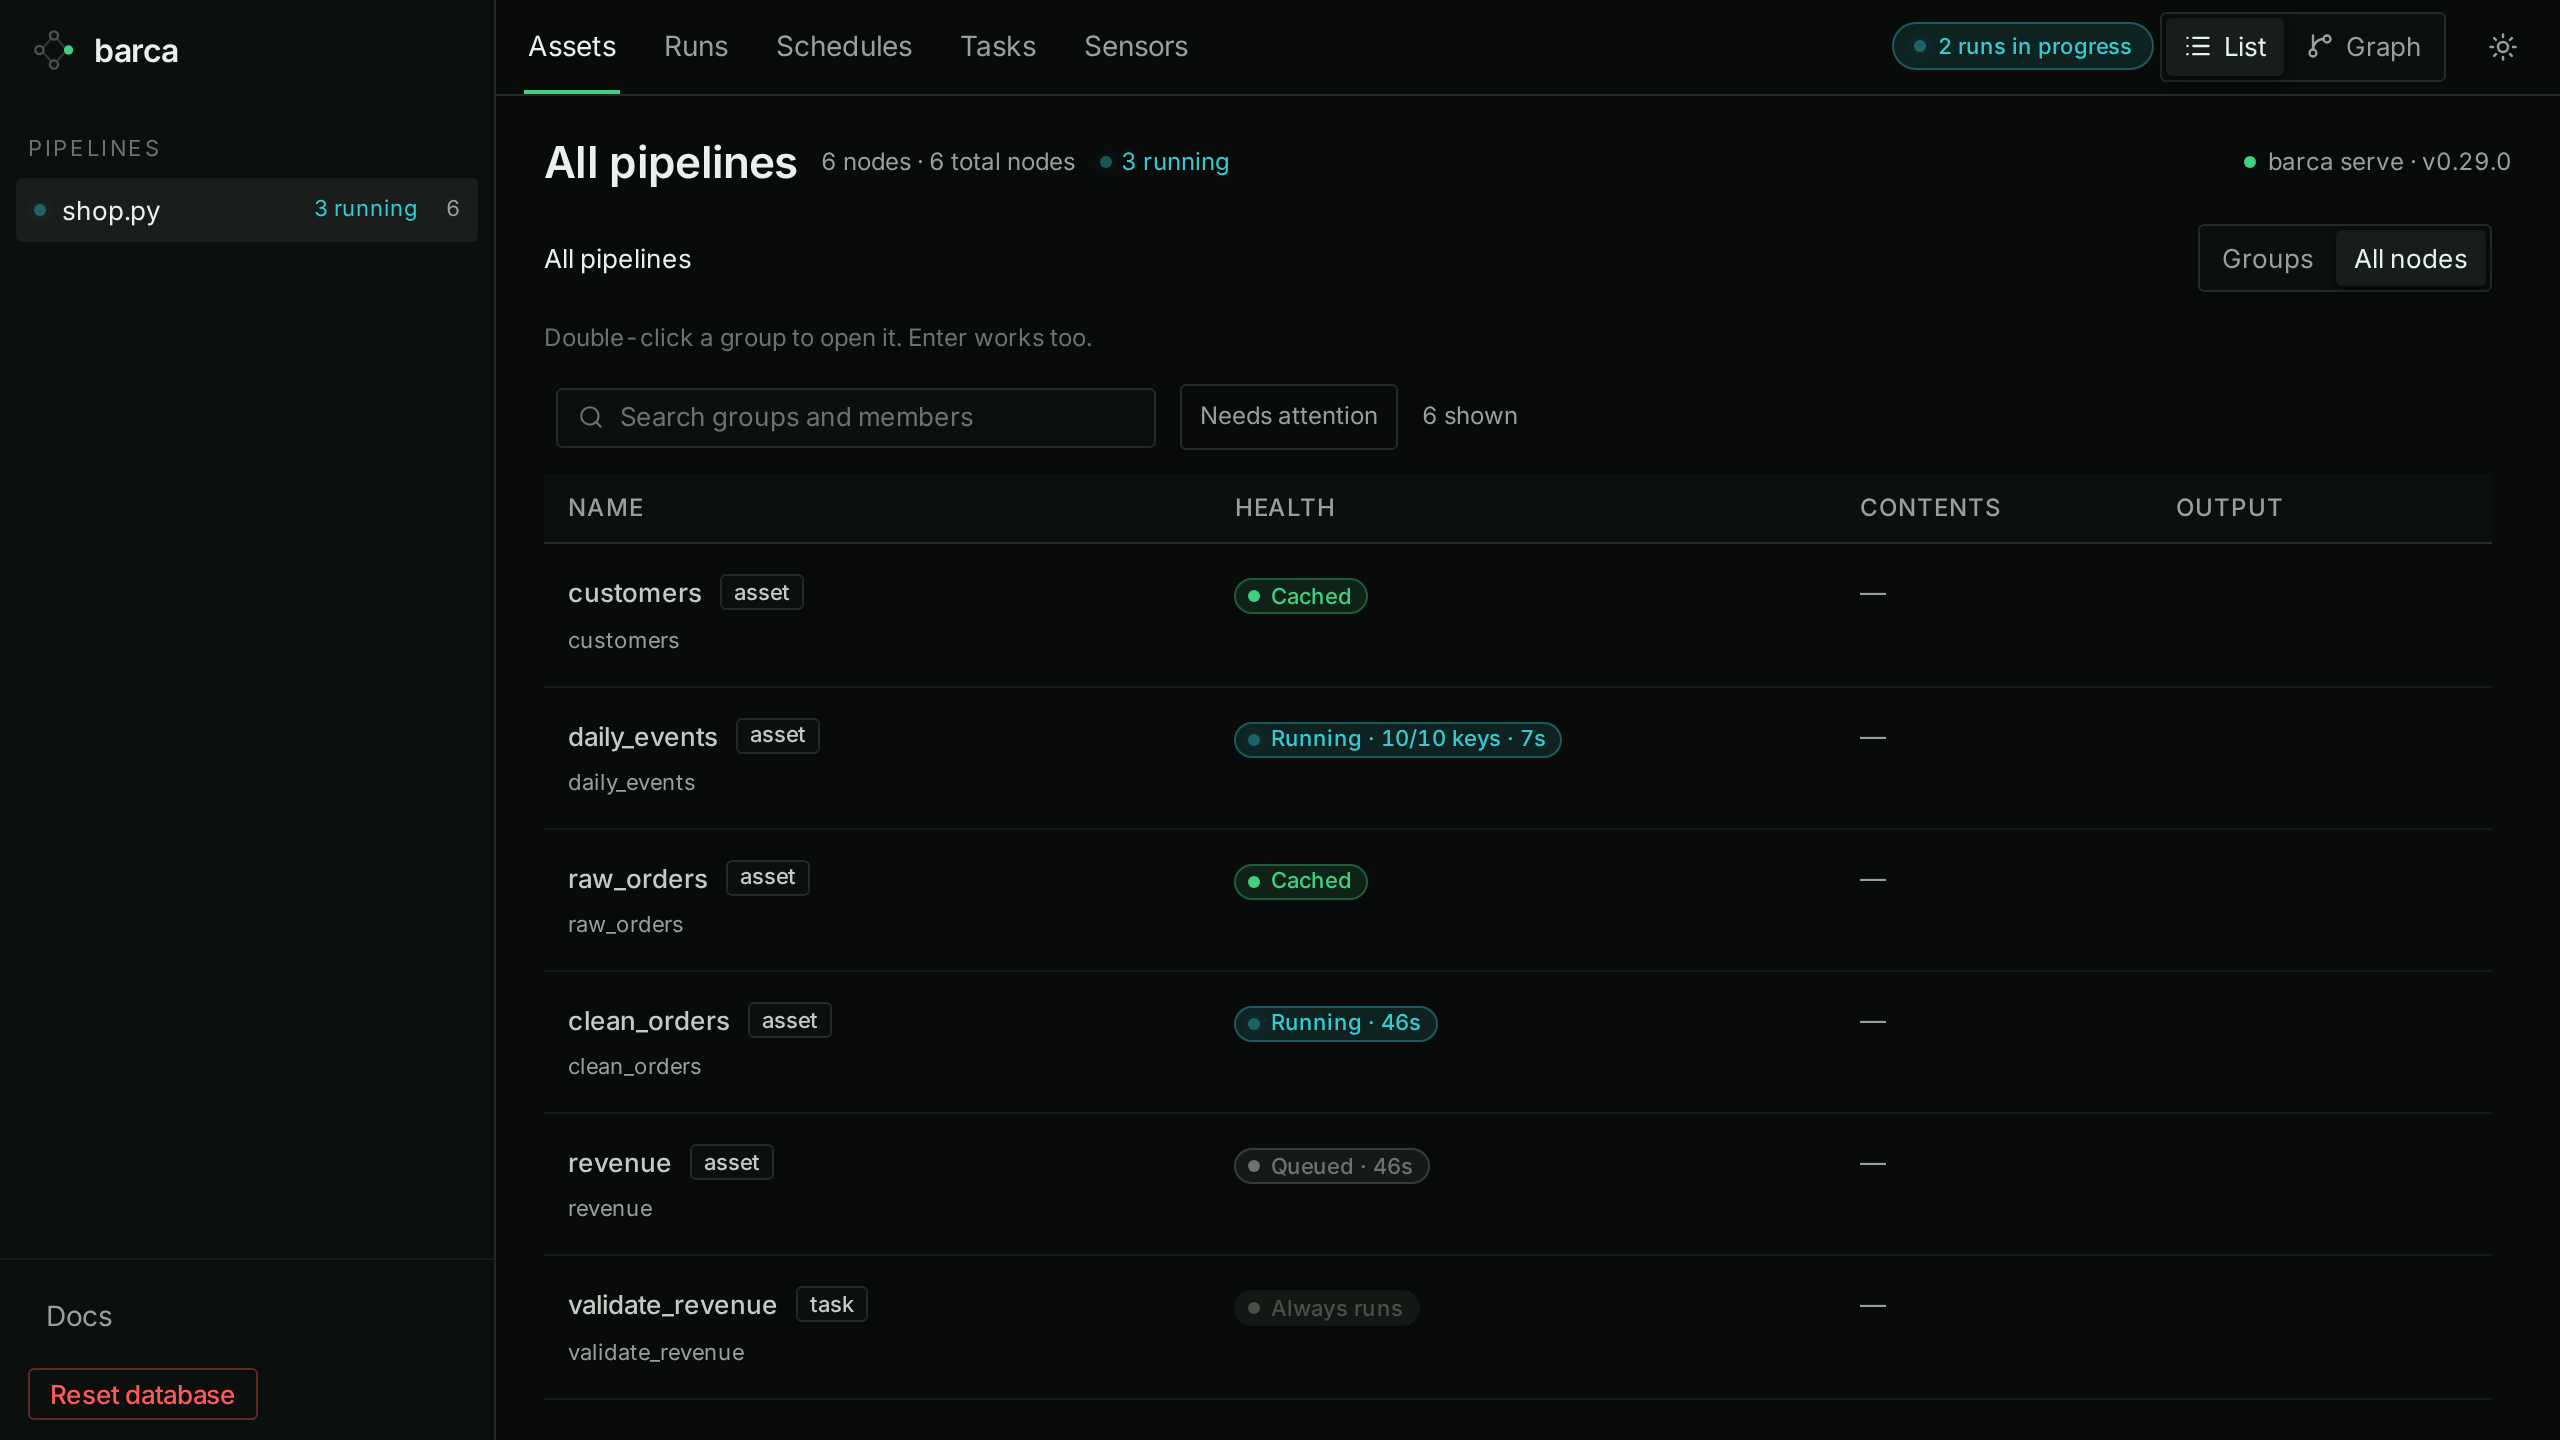The width and height of the screenshot is (2560, 1440).
Task: Click the All pipelines breadcrumb
Action: pyautogui.click(x=617, y=259)
